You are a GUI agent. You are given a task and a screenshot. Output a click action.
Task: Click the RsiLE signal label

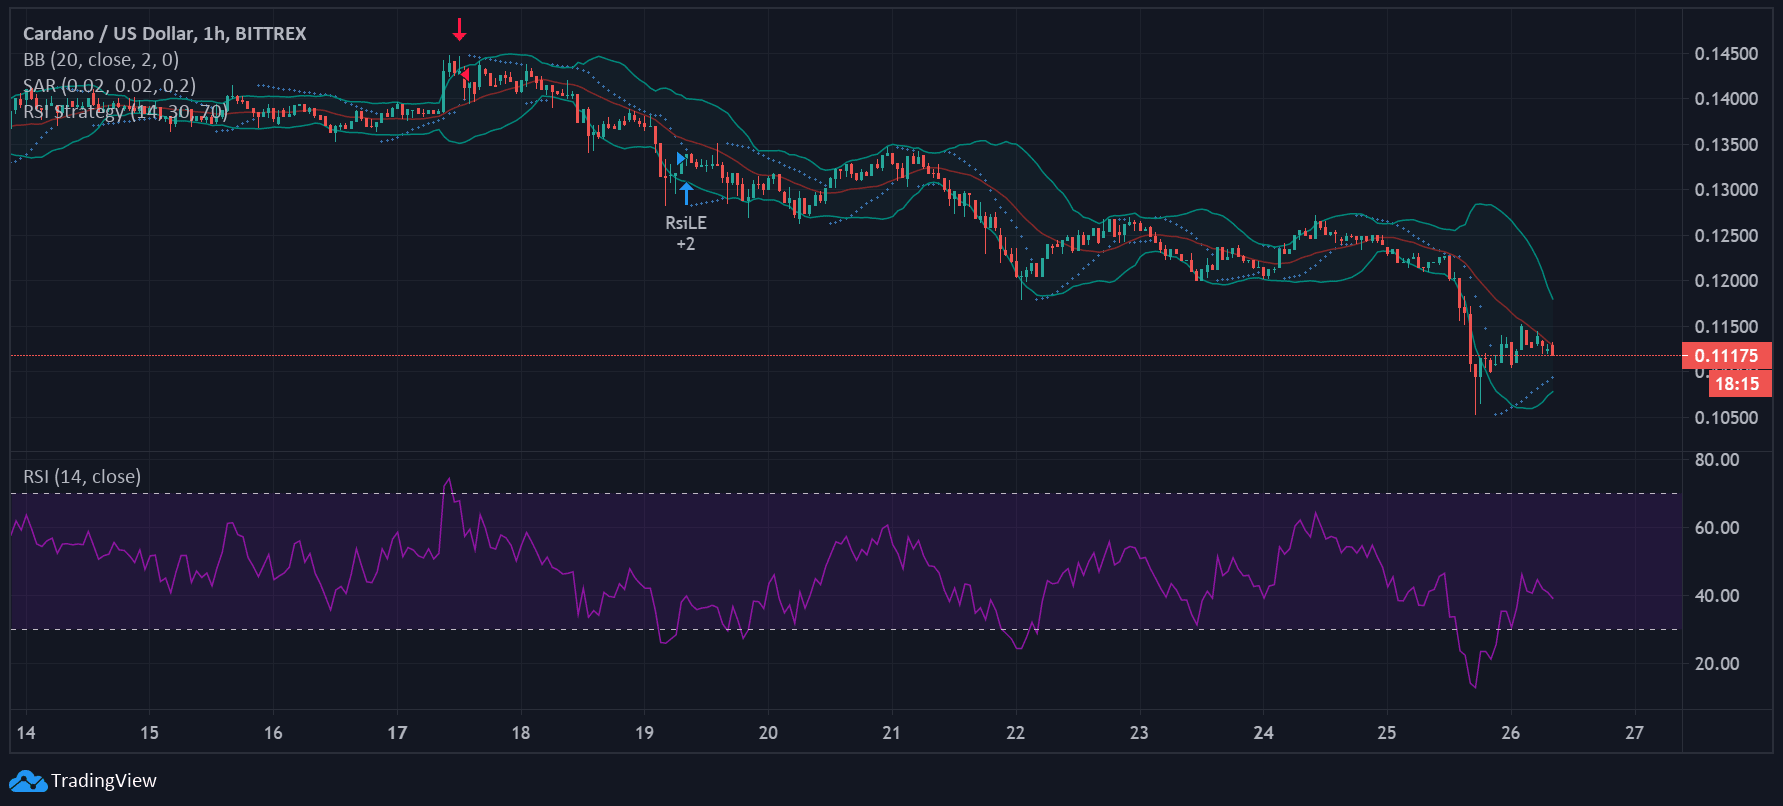click(686, 223)
